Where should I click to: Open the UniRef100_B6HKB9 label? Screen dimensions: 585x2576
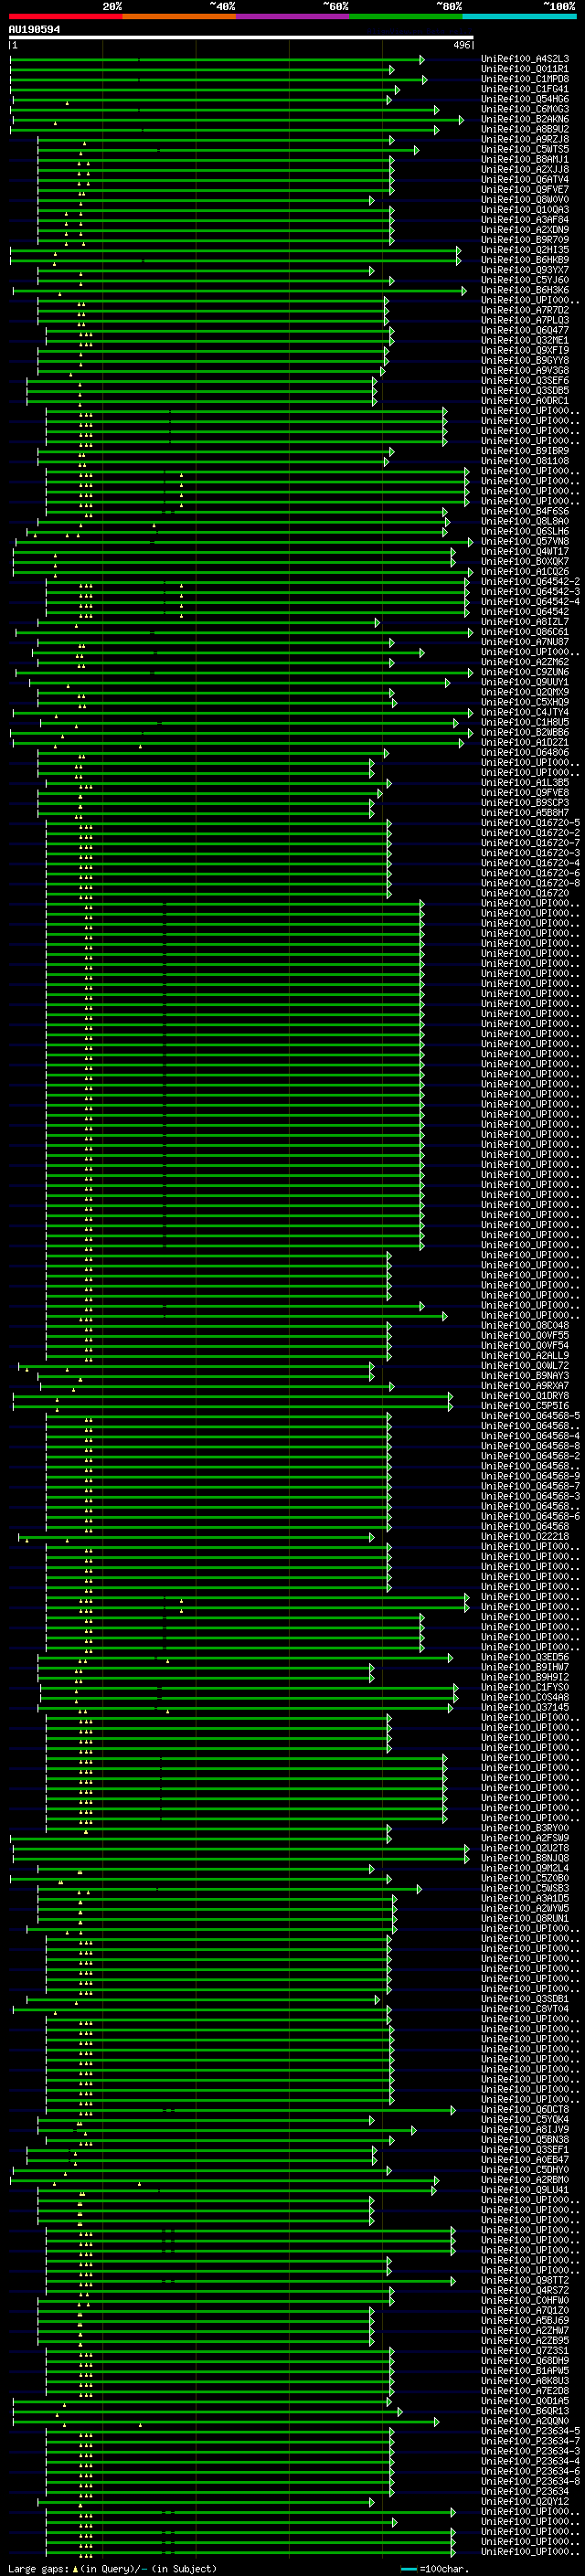pyautogui.click(x=525, y=260)
